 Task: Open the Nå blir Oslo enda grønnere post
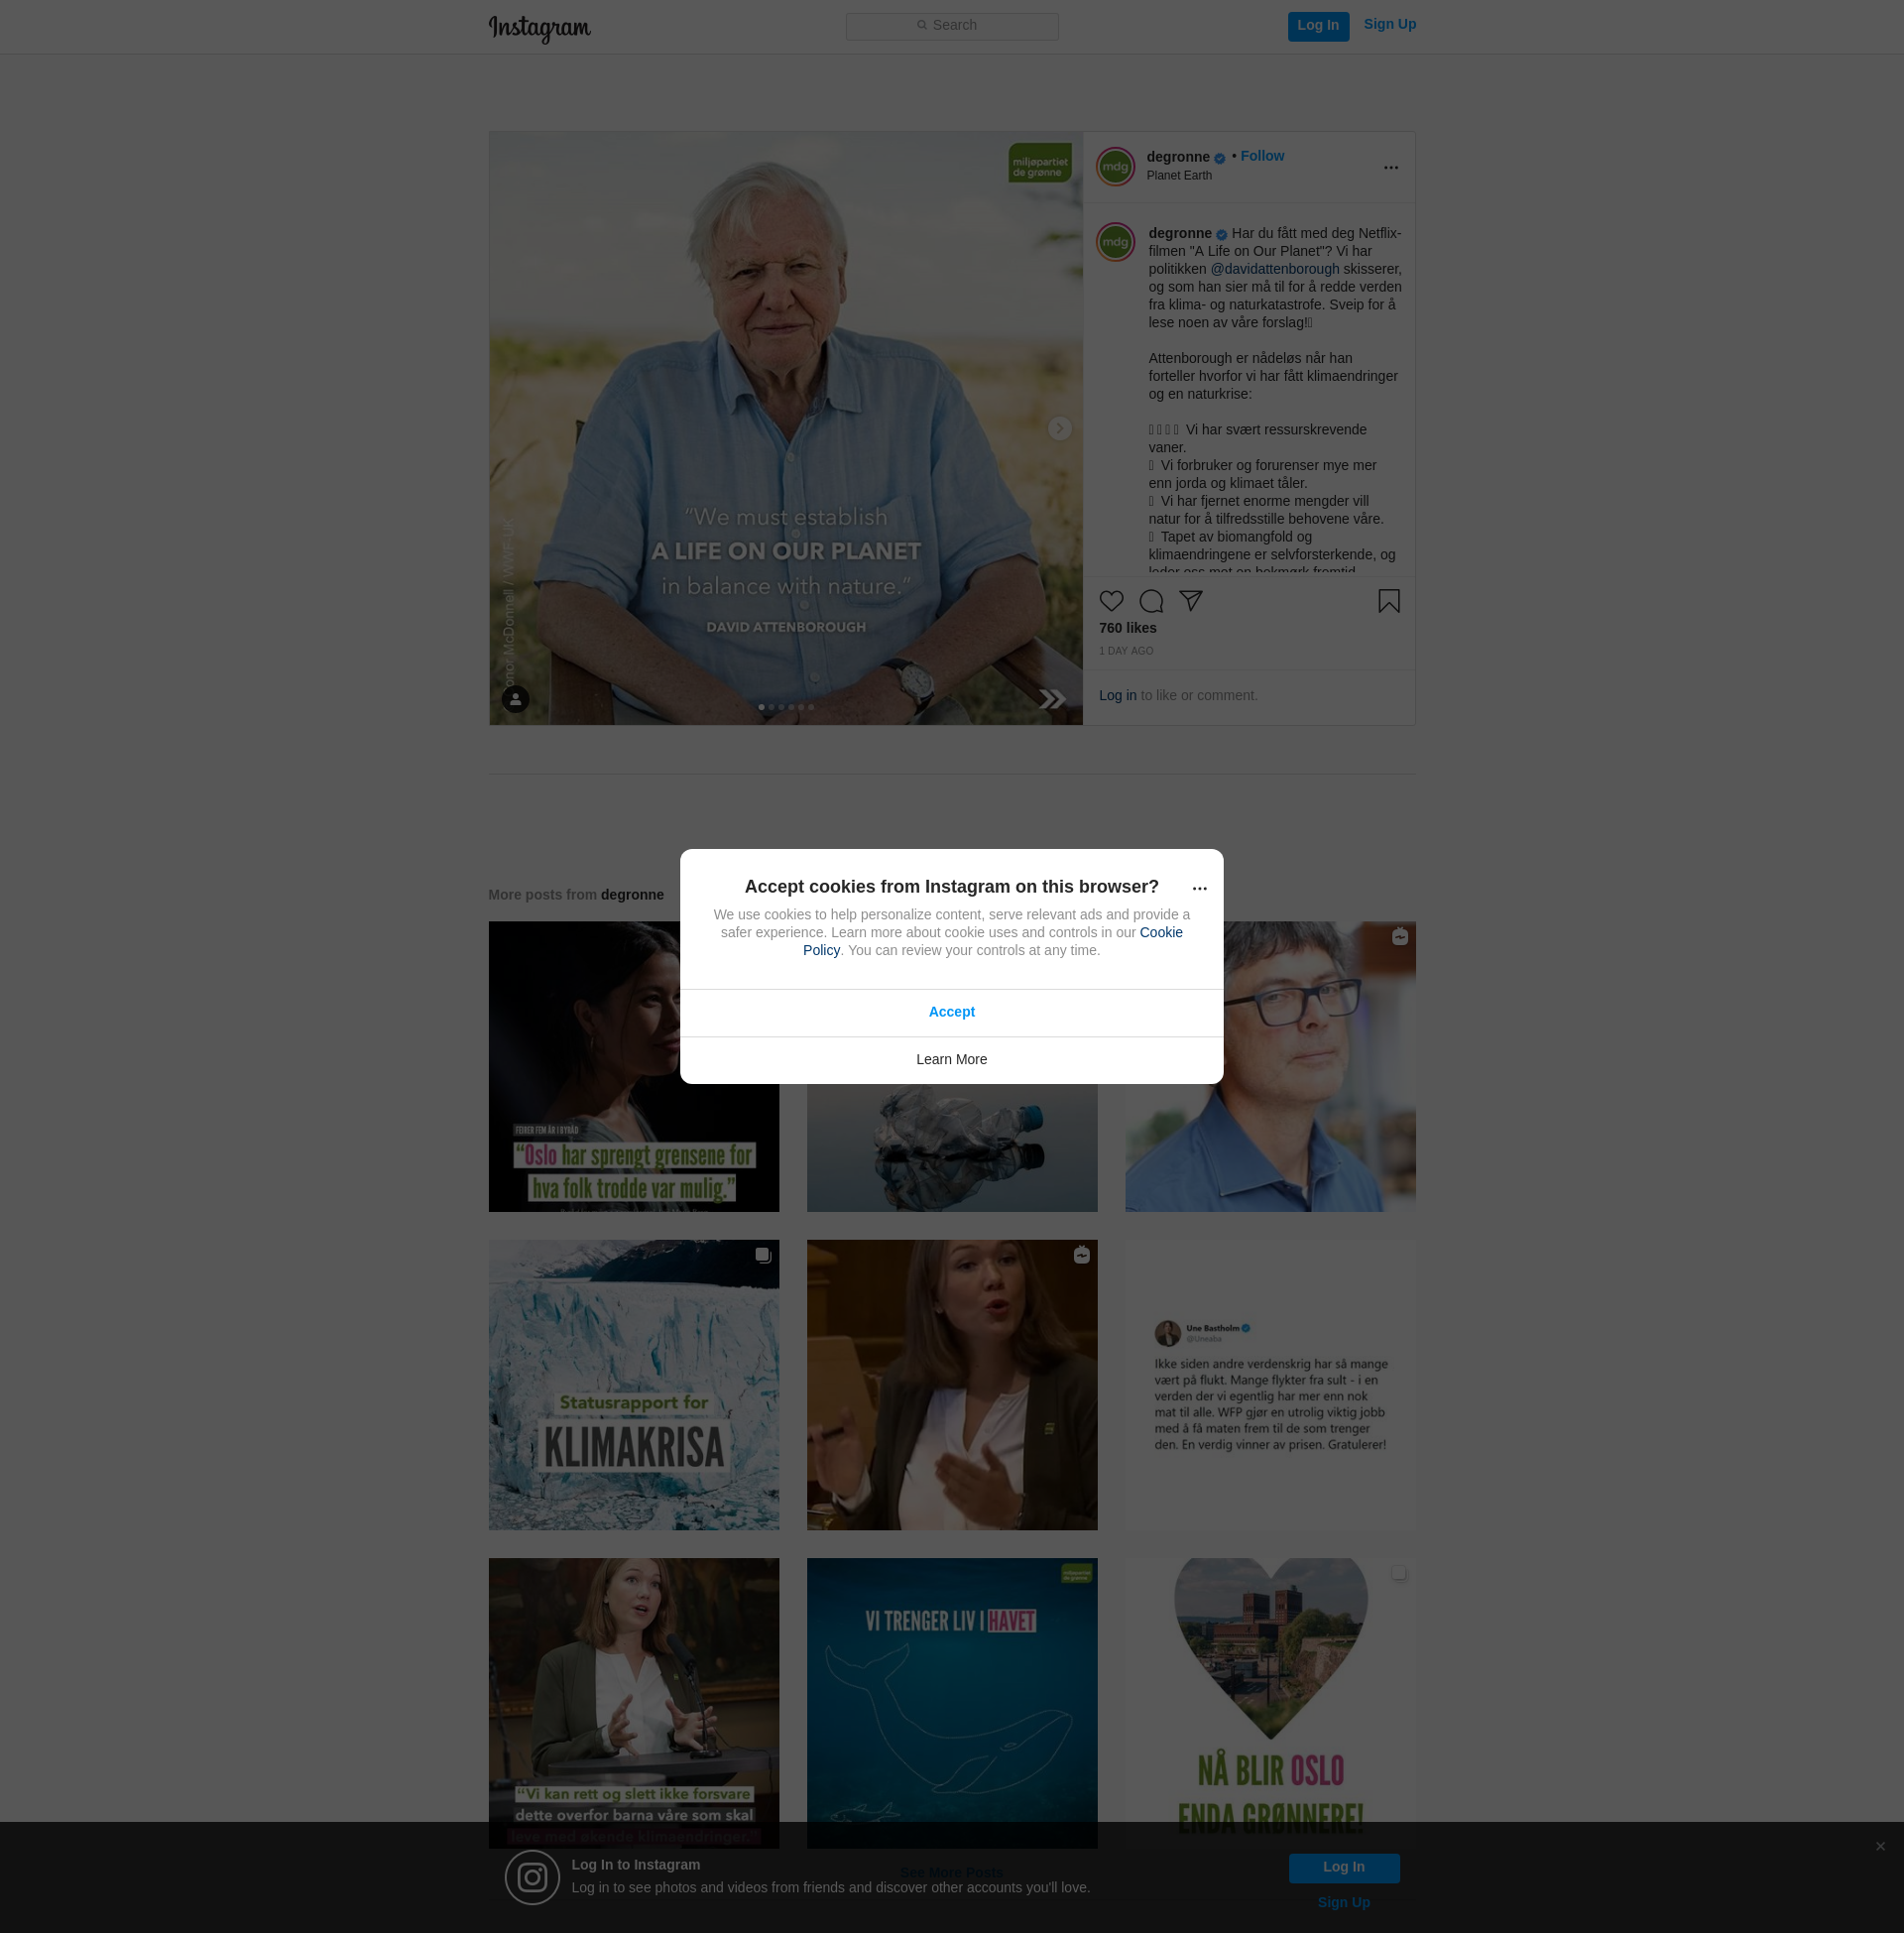coord(1270,1702)
